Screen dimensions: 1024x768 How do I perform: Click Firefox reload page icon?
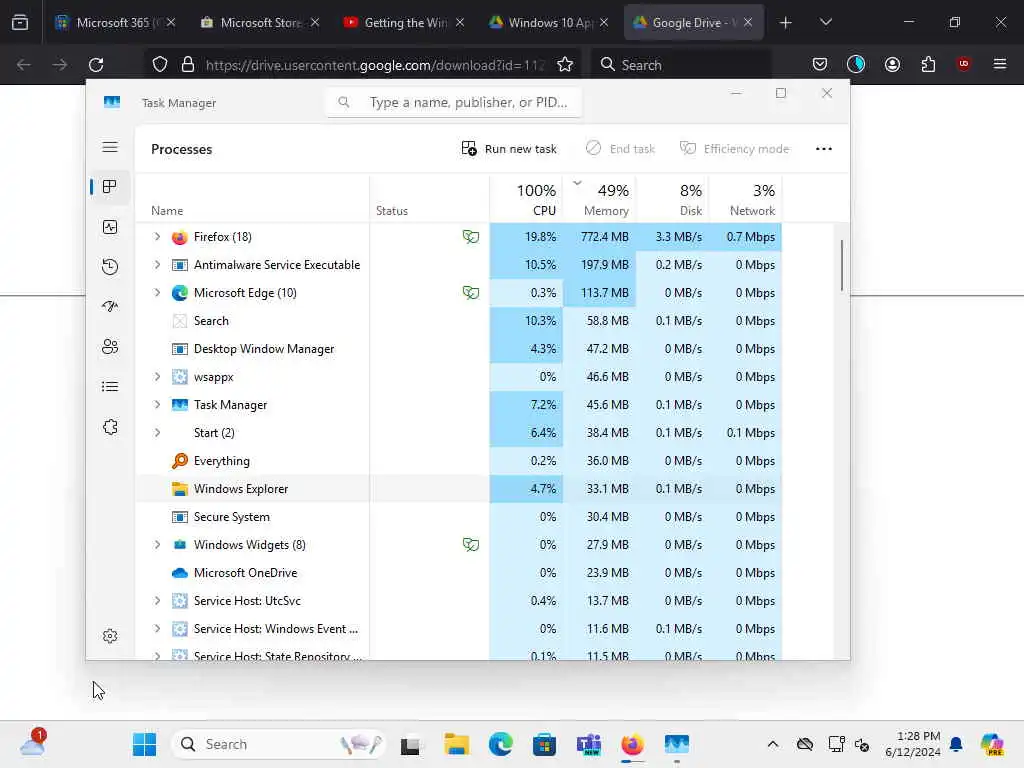click(x=96, y=65)
